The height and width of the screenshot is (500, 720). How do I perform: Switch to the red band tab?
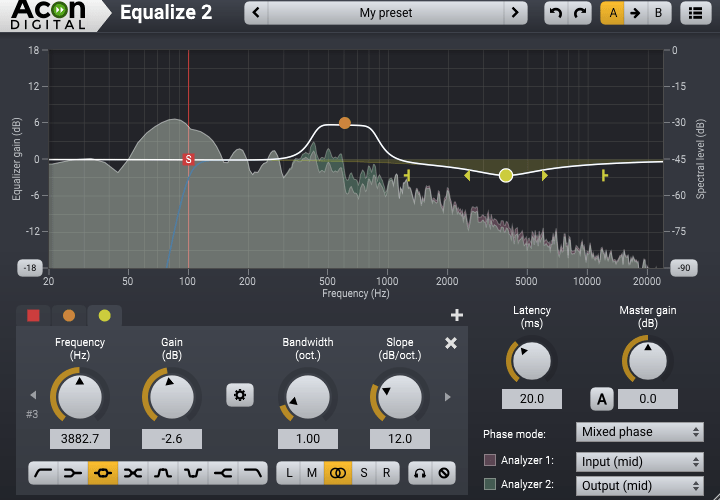point(33,315)
